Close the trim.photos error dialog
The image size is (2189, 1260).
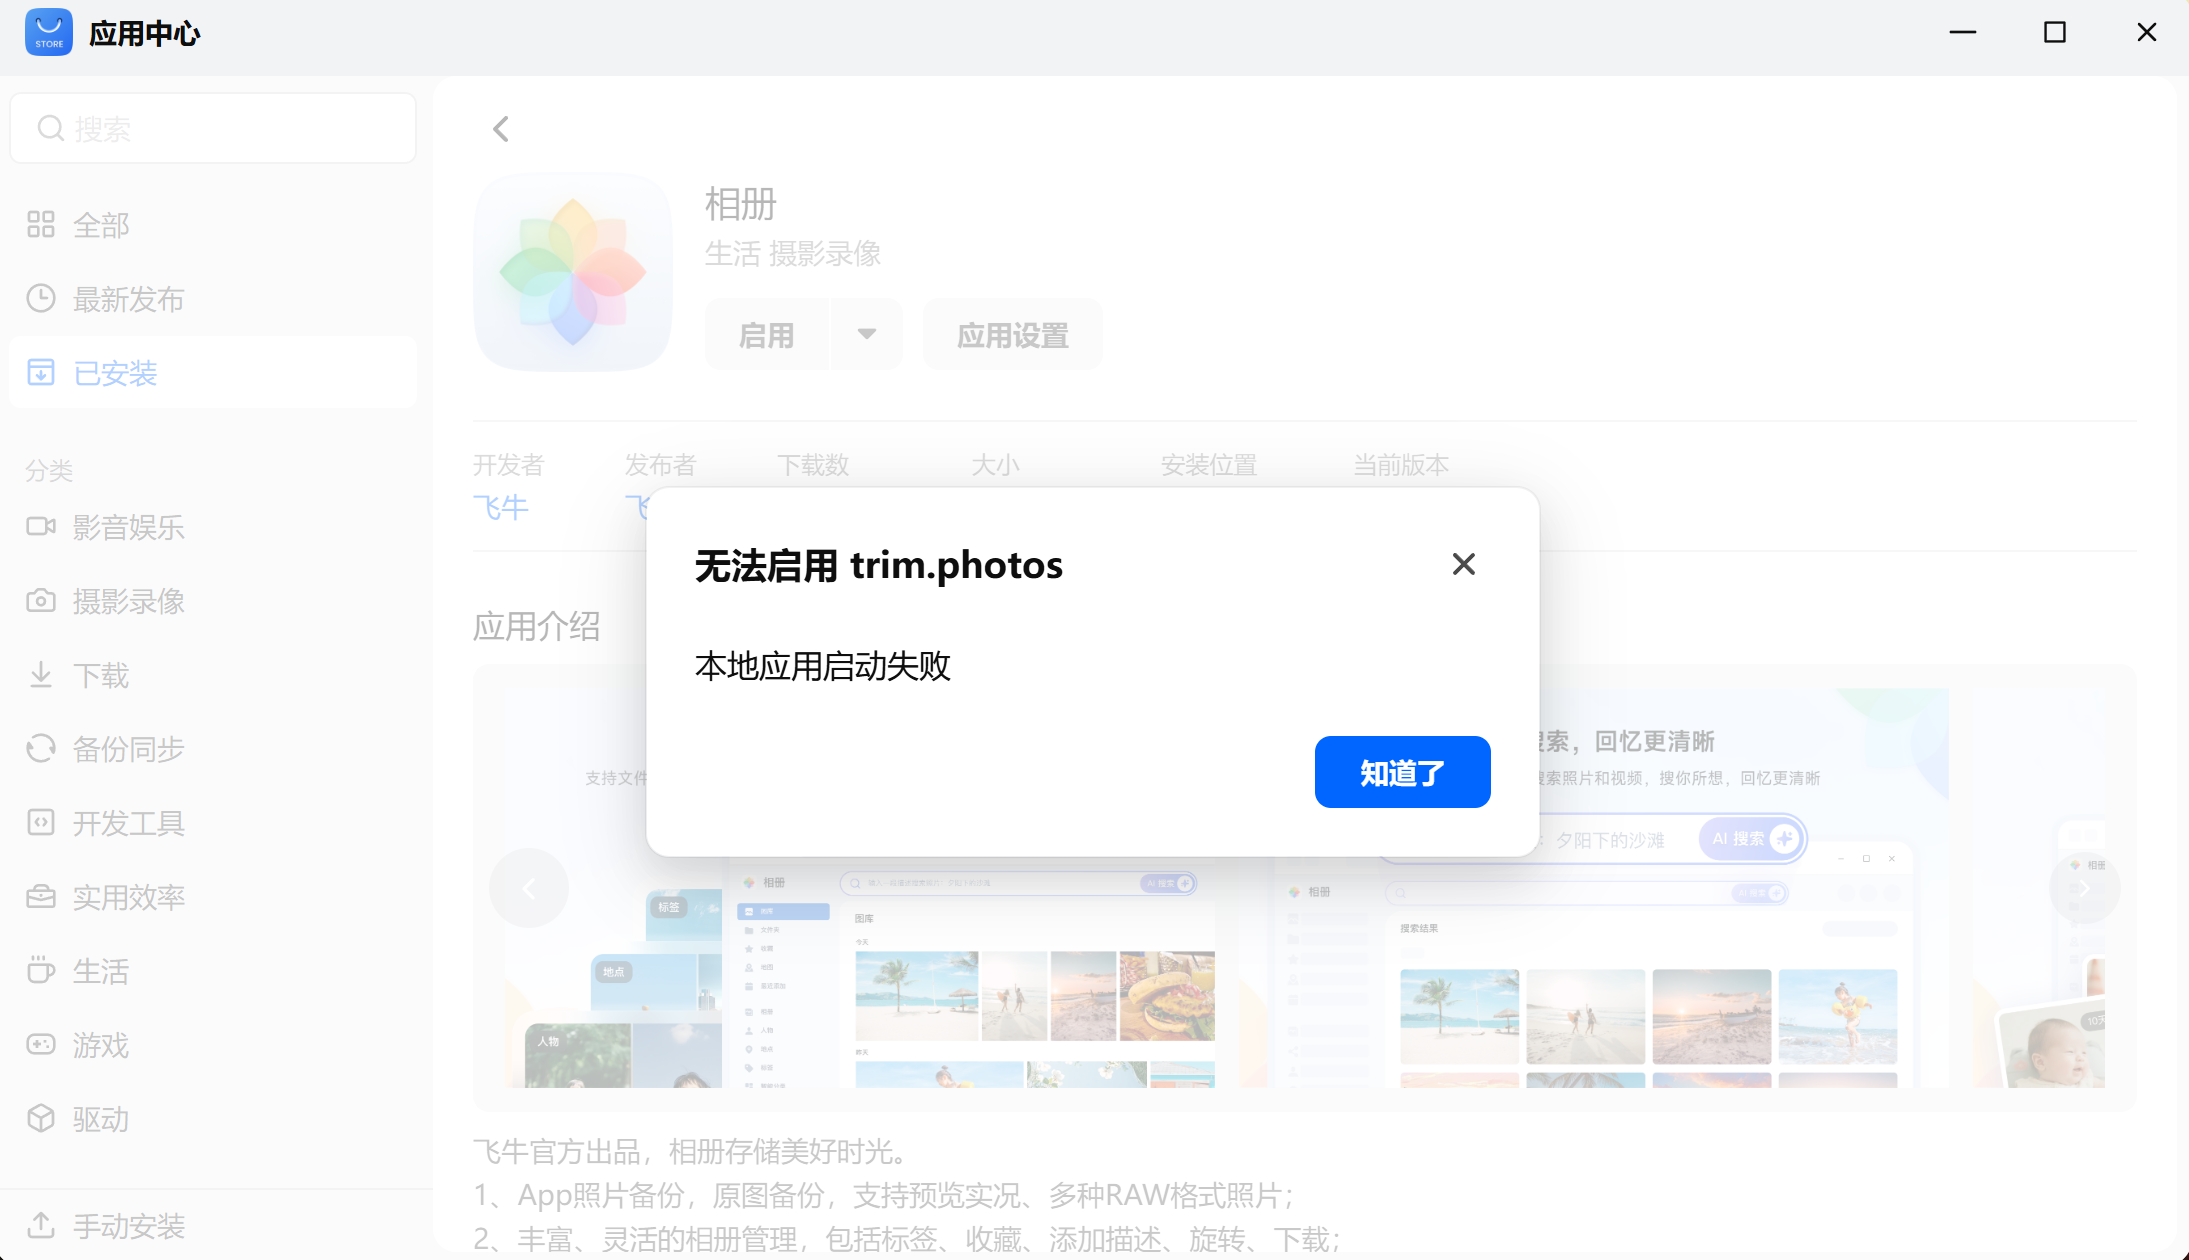click(x=1463, y=563)
